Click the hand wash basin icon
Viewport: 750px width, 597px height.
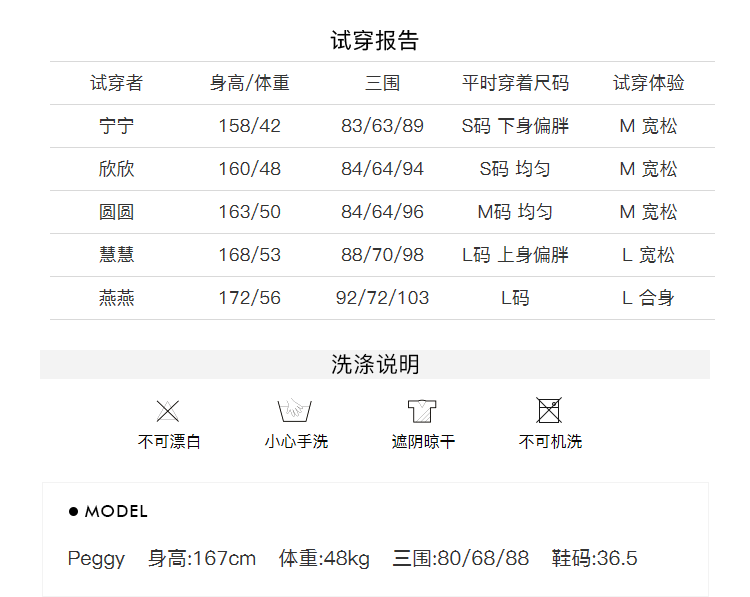coord(294,410)
